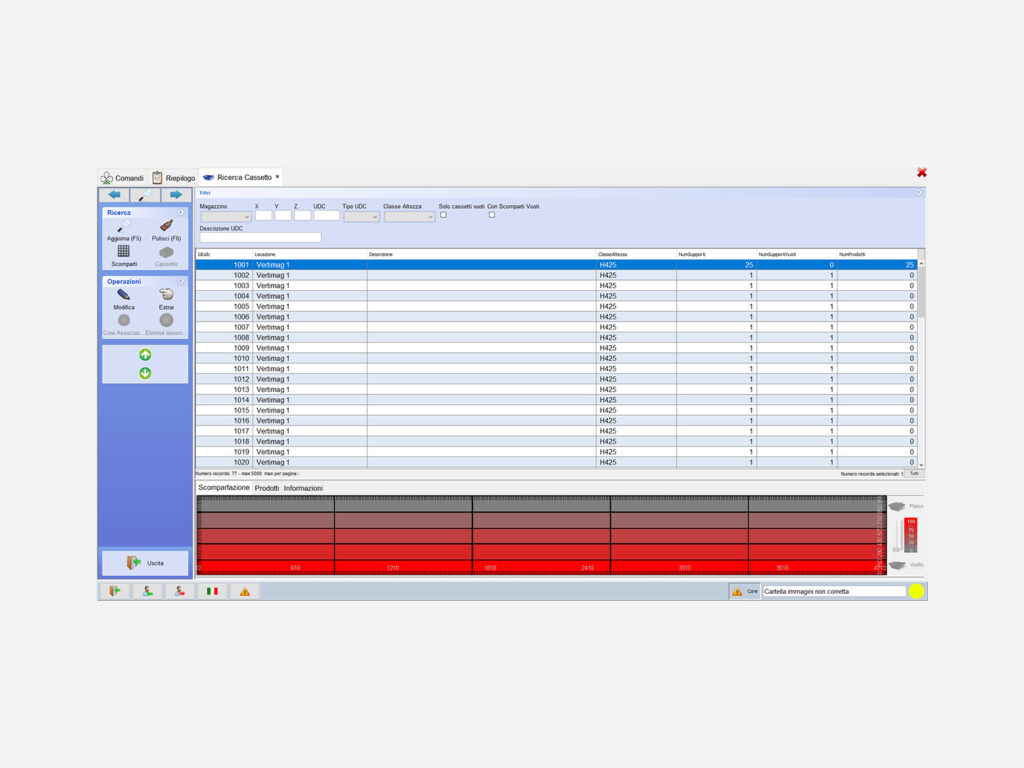Open the Scomparti grid icon
The width and height of the screenshot is (1024, 768).
(123, 251)
